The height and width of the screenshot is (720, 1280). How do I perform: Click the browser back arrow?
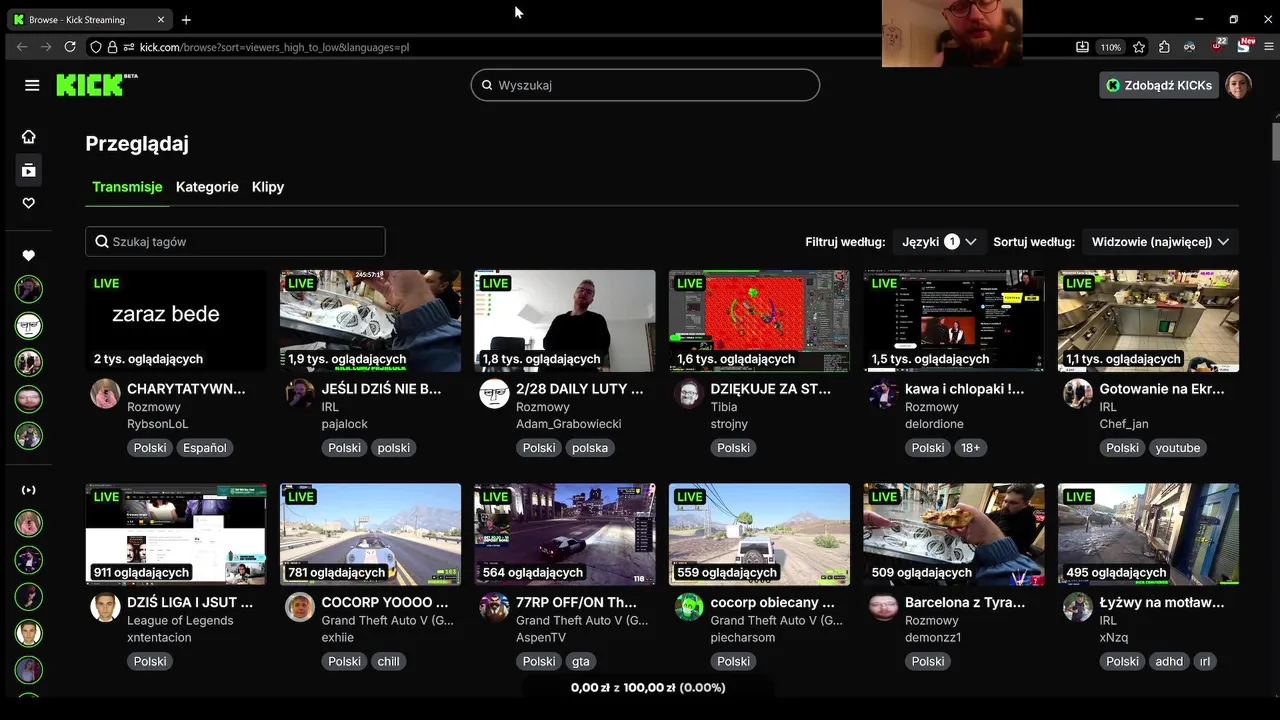click(x=22, y=47)
